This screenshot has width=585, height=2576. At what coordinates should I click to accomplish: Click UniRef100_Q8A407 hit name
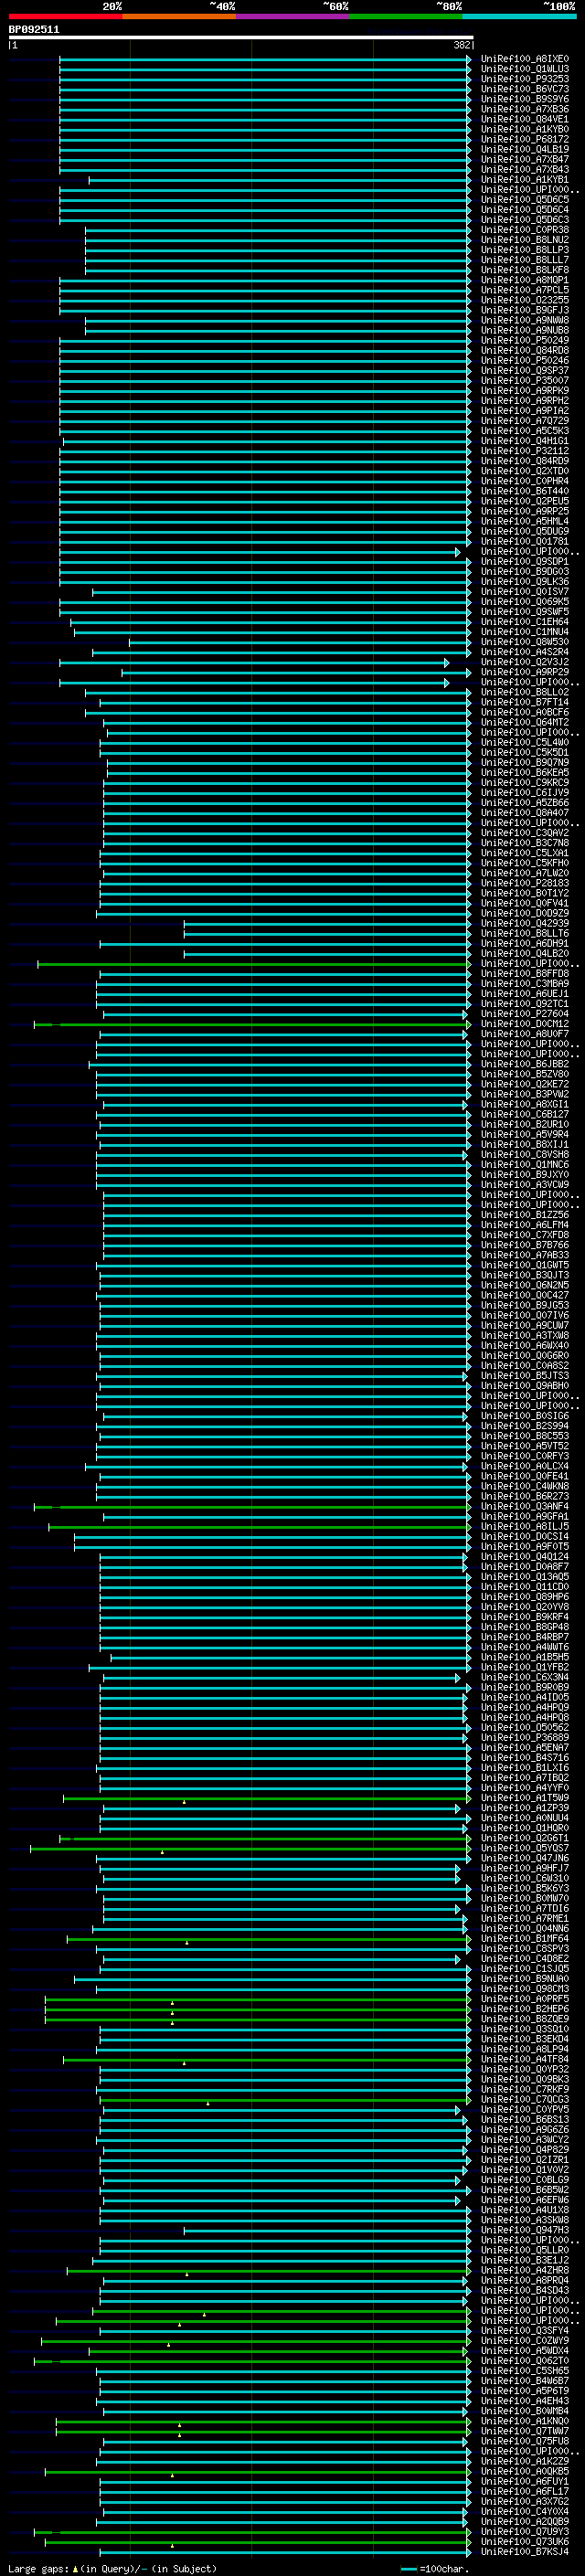click(525, 813)
